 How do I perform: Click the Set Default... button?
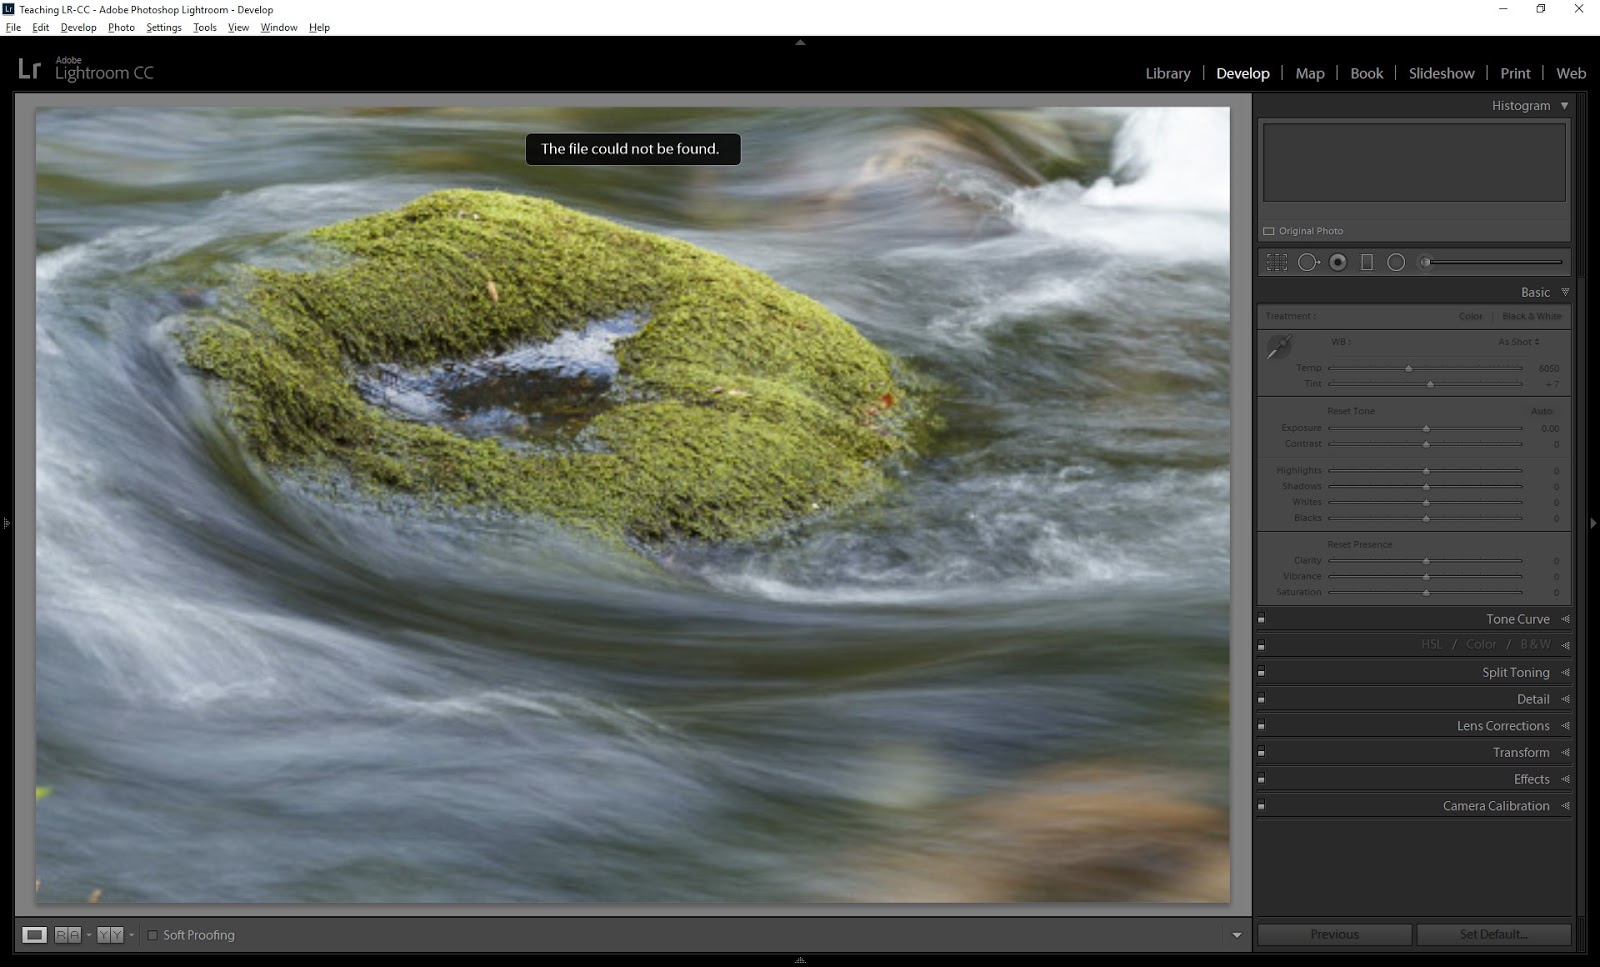point(1493,934)
